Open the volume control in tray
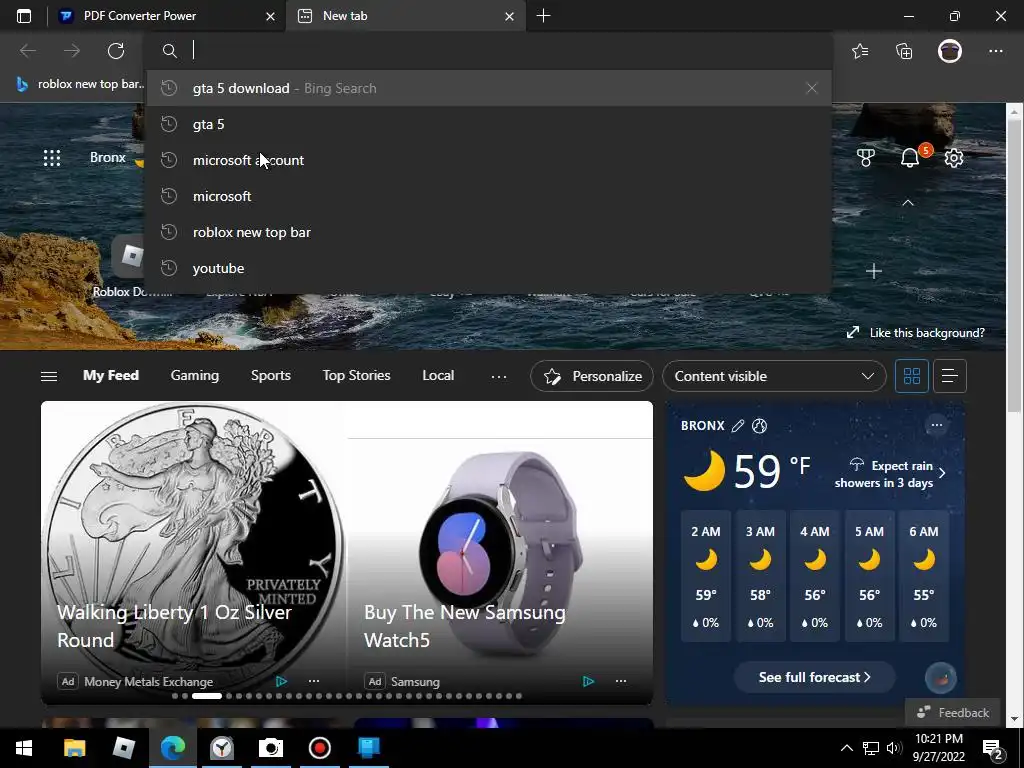Image resolution: width=1024 pixels, height=768 pixels. [x=893, y=748]
